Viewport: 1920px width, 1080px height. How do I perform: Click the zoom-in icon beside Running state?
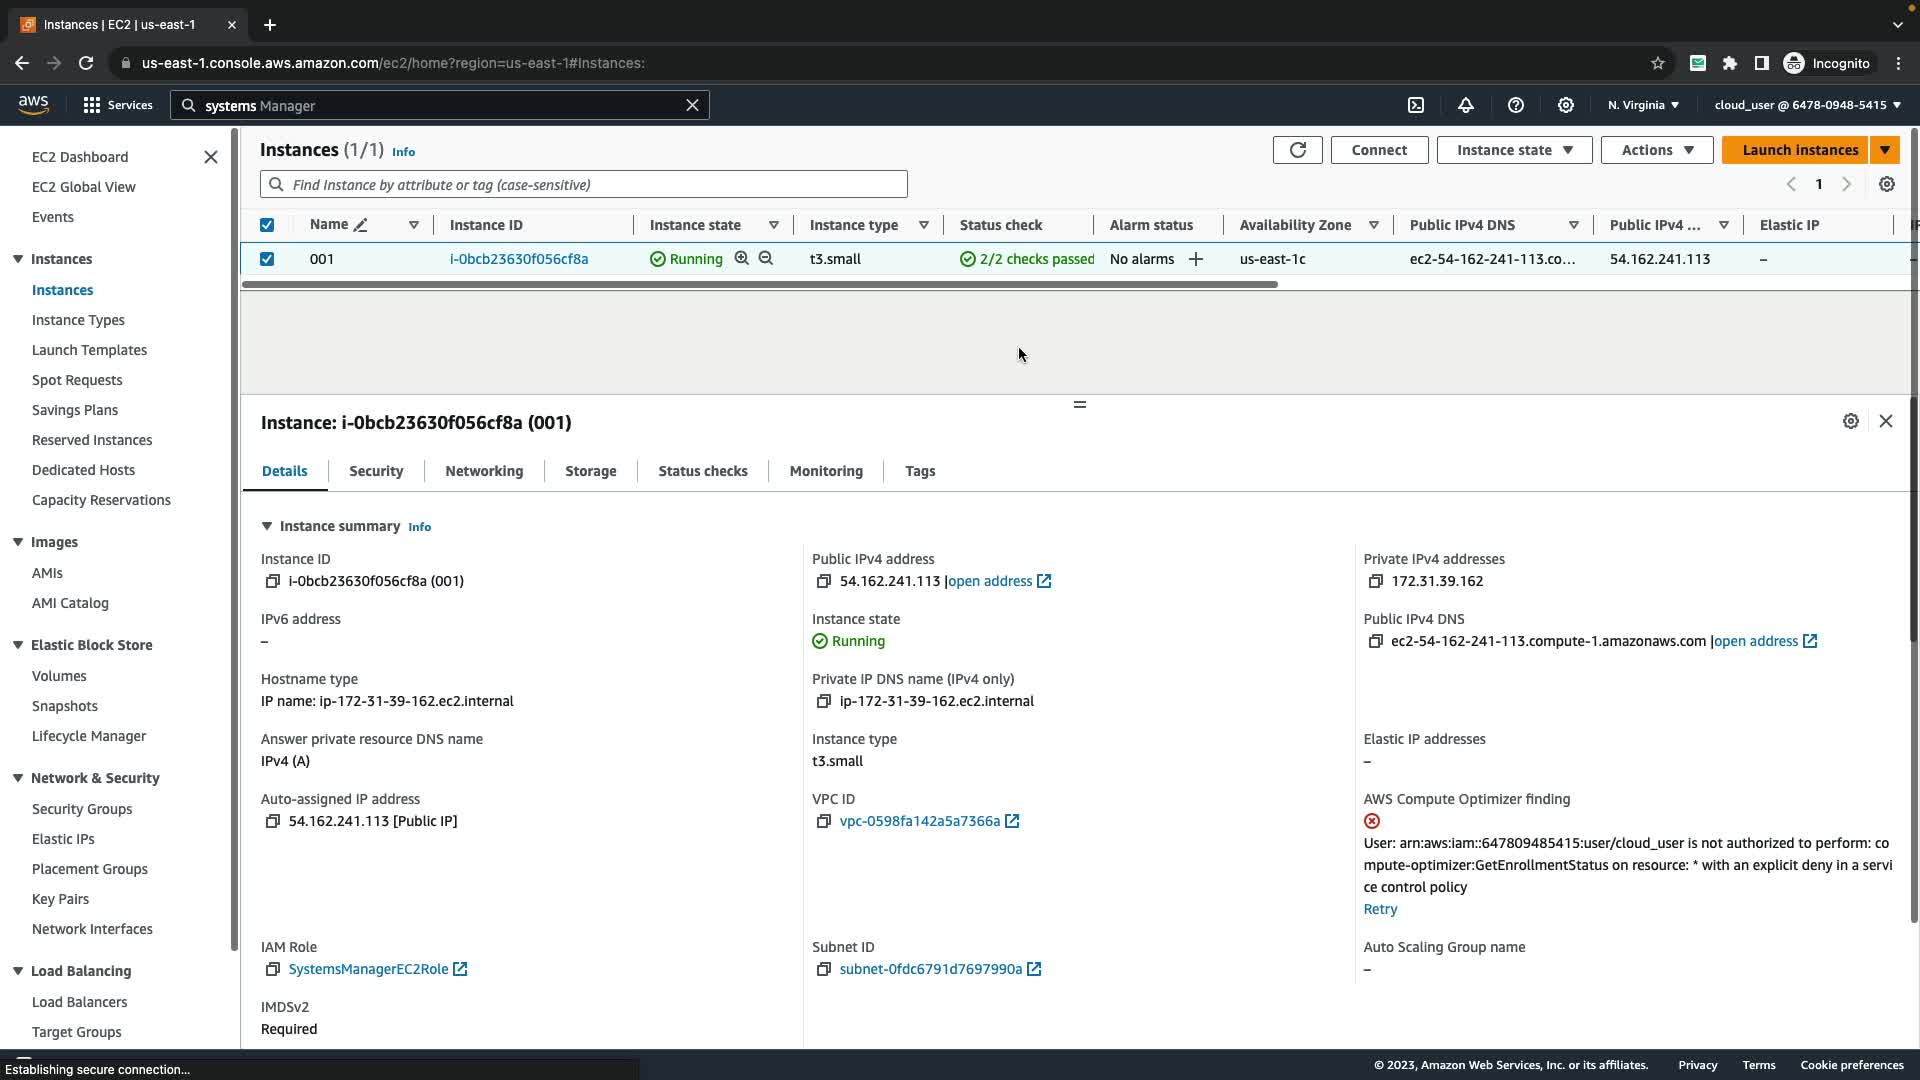[x=742, y=258]
